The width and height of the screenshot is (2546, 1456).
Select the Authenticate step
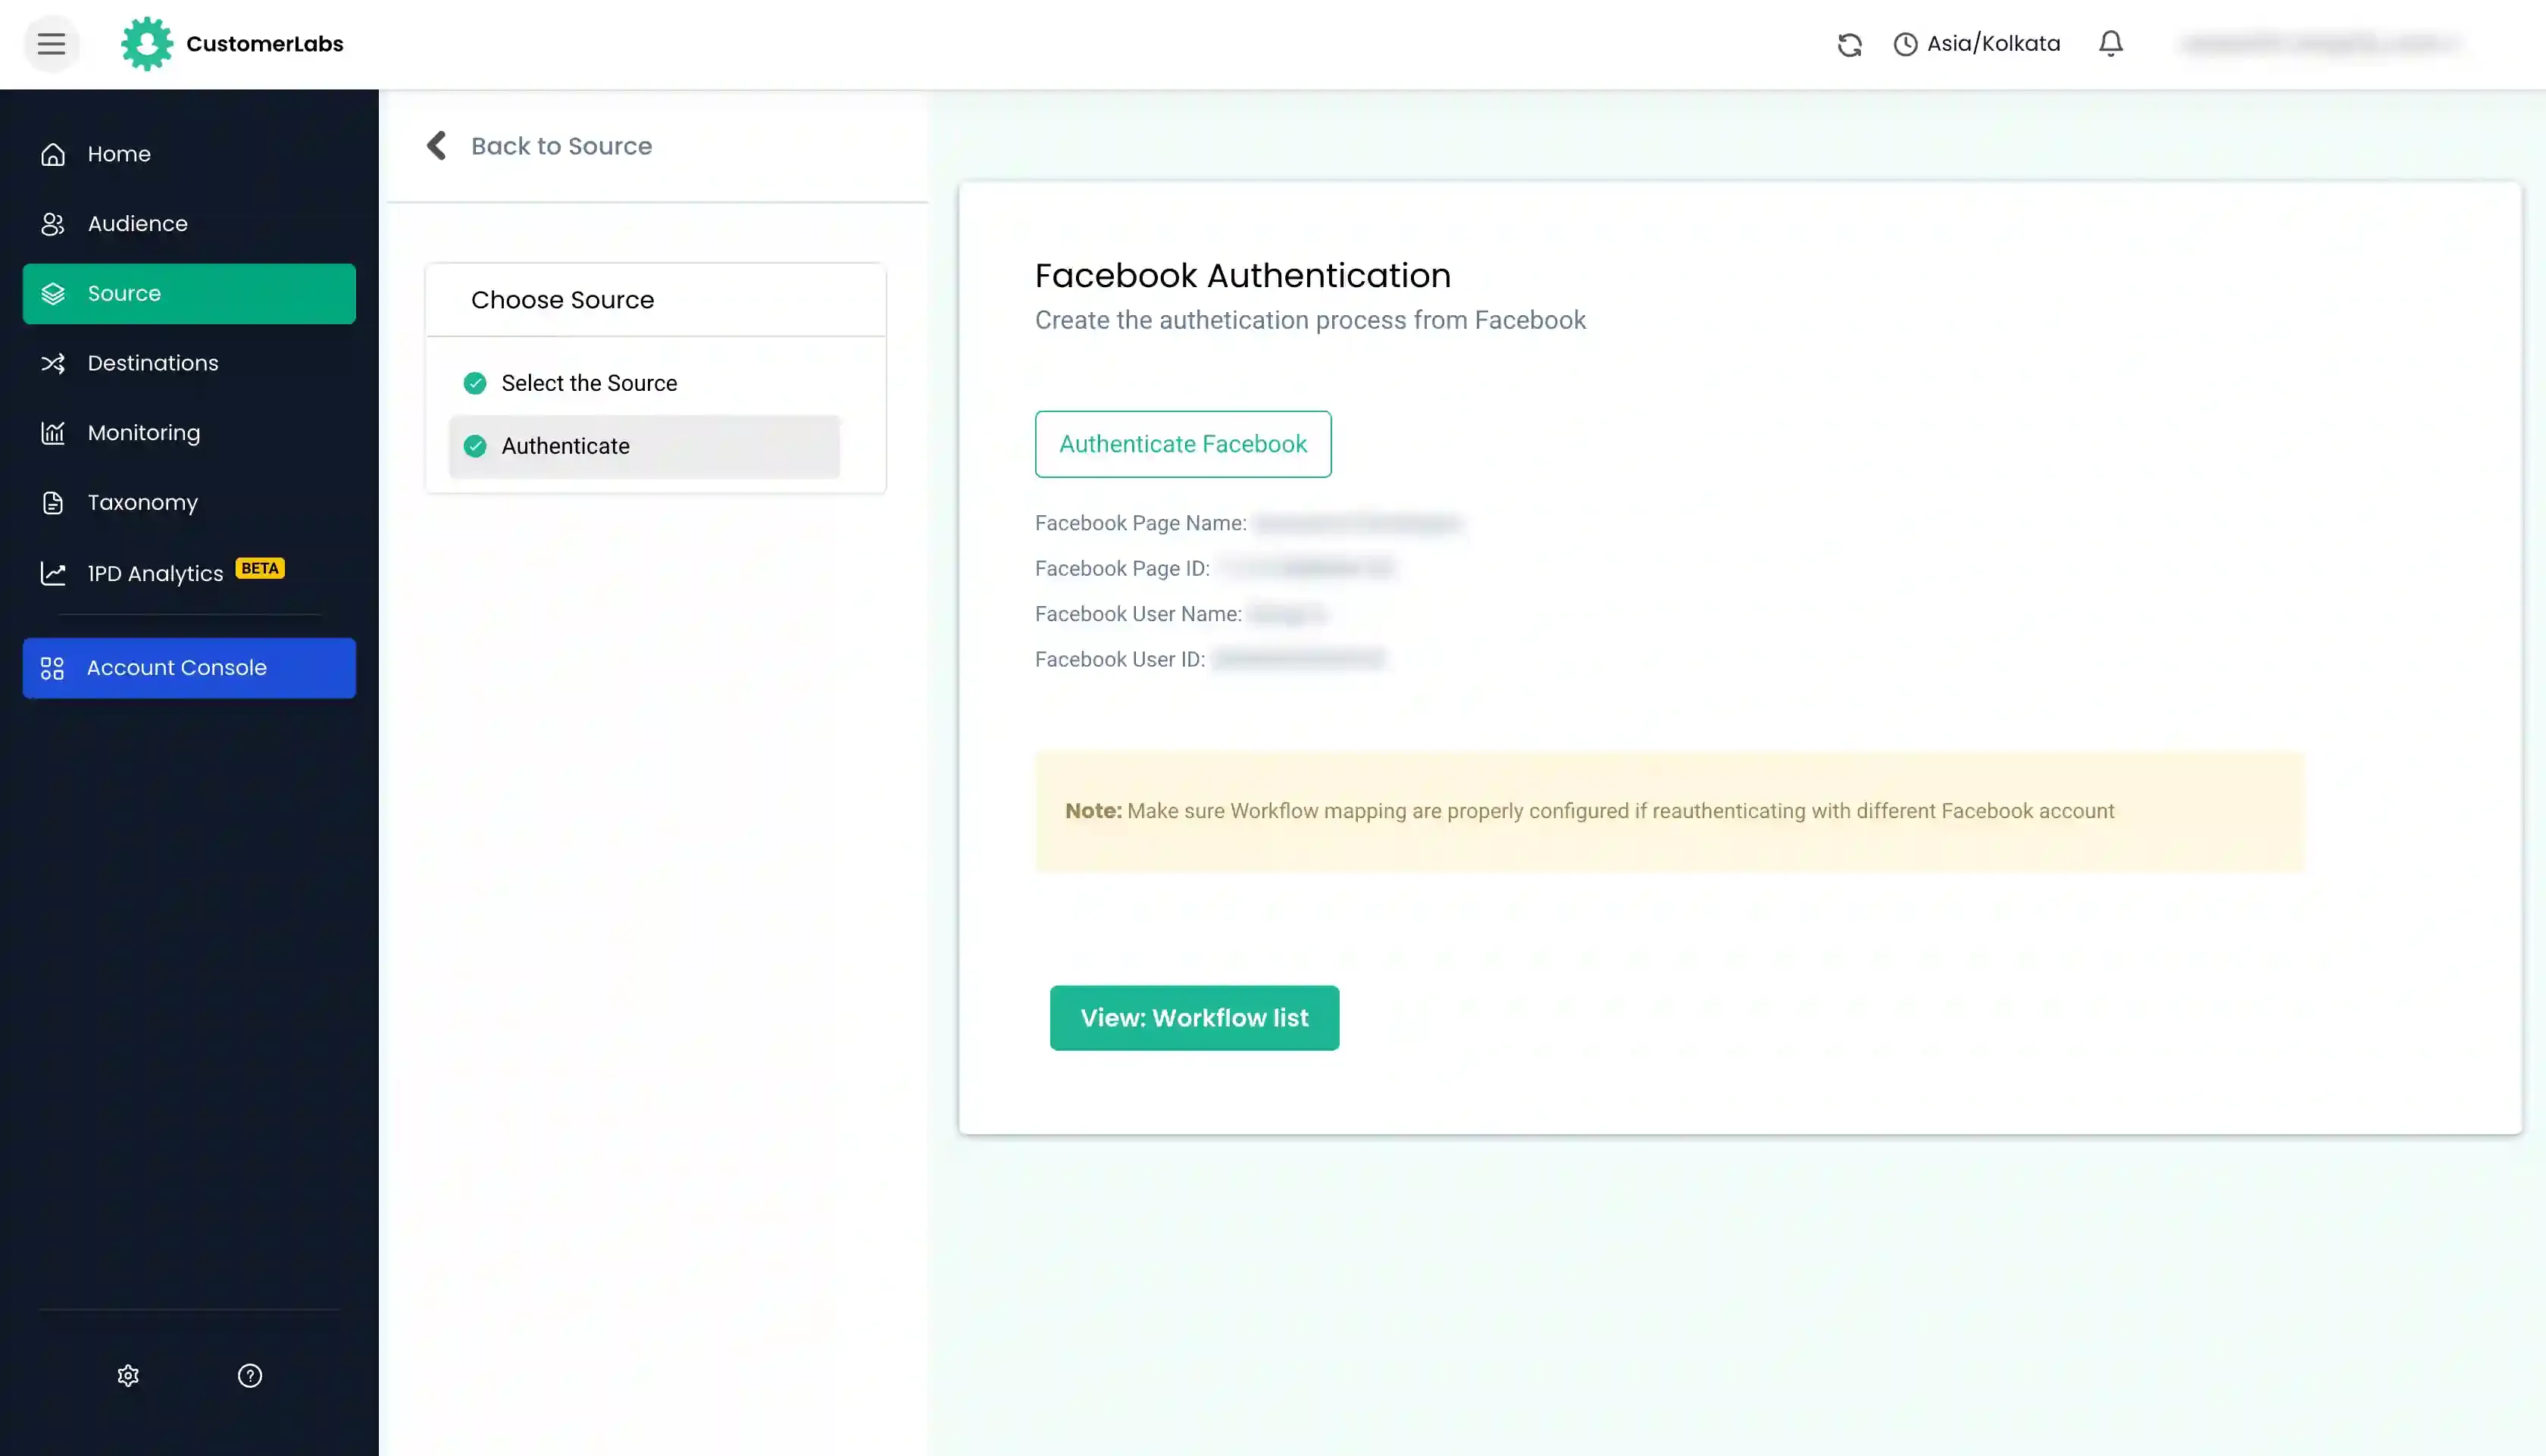644,446
